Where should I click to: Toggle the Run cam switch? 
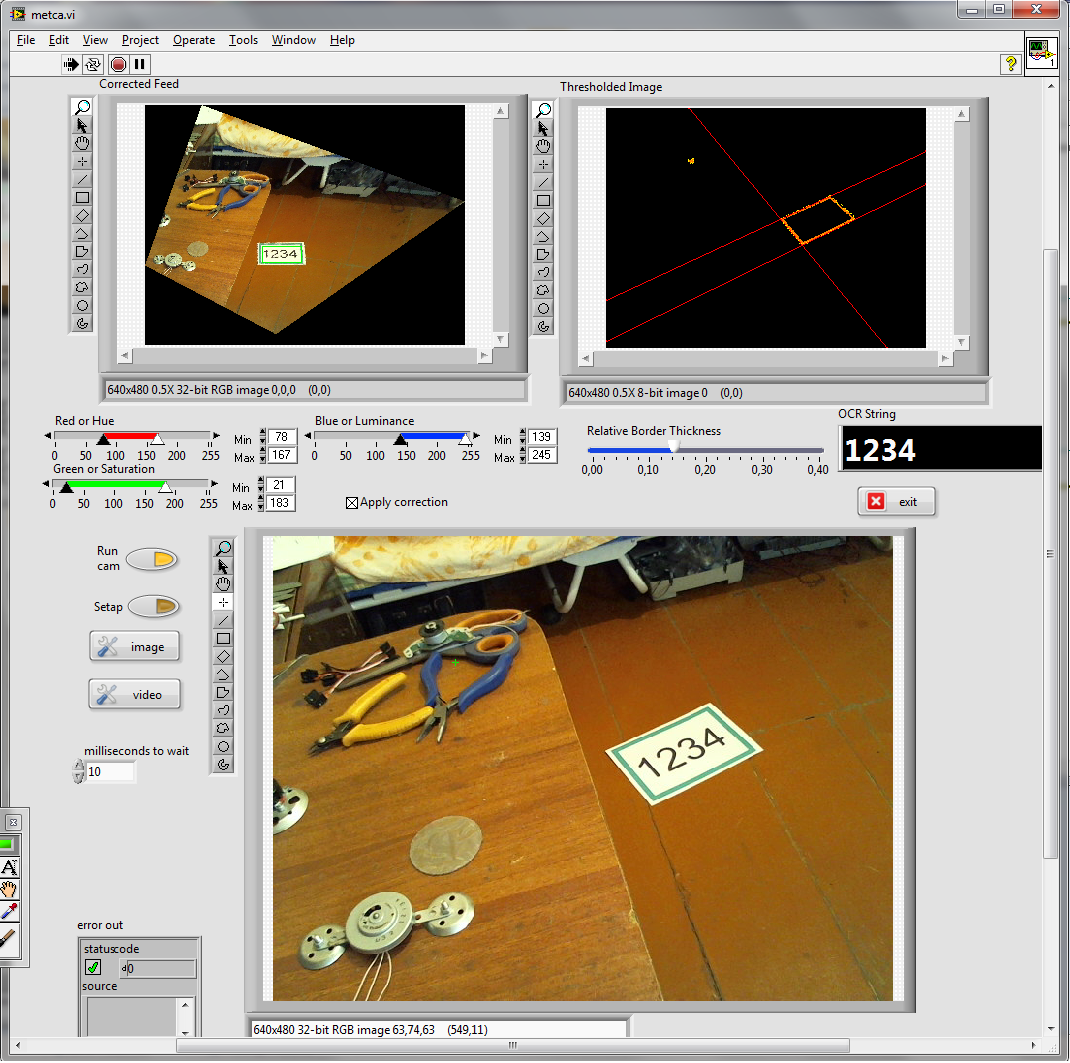point(152,559)
